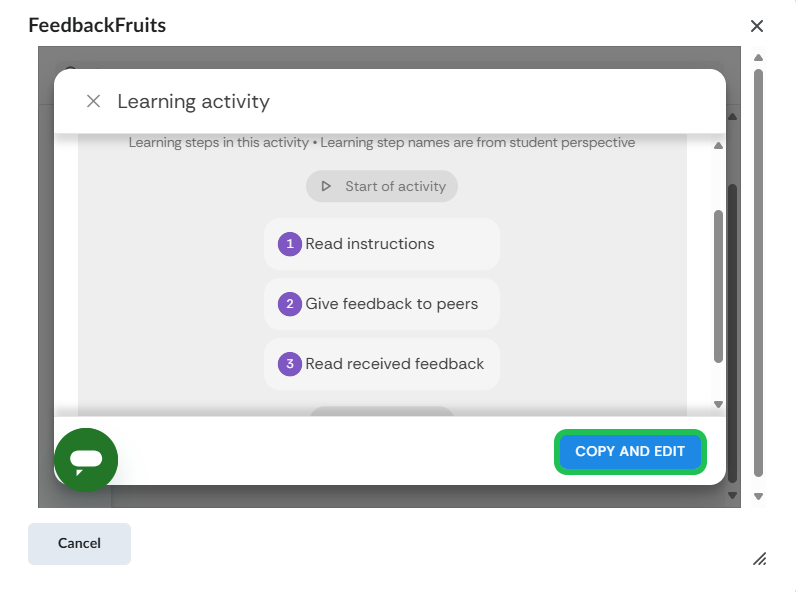Screen dimensions: 796x592
Task: Click the outermost dialog scrollbar up arrow
Action: coord(758,58)
